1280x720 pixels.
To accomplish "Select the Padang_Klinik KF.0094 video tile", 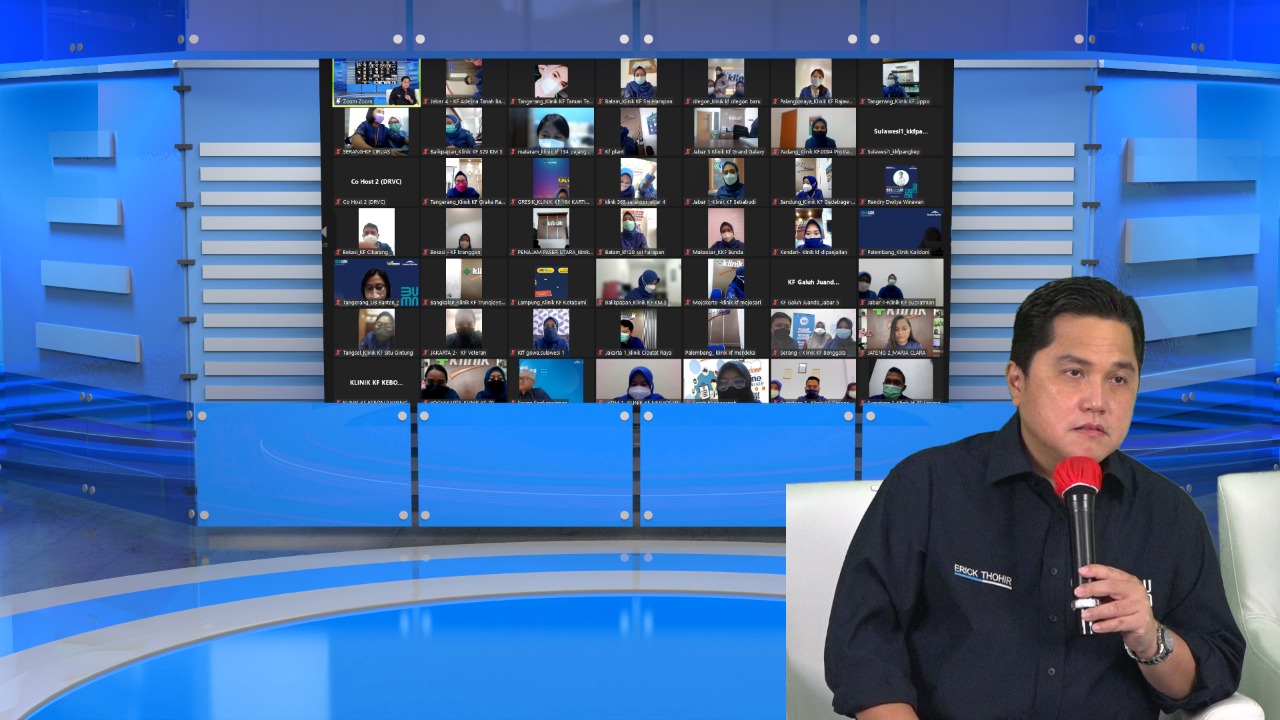I will coord(814,132).
